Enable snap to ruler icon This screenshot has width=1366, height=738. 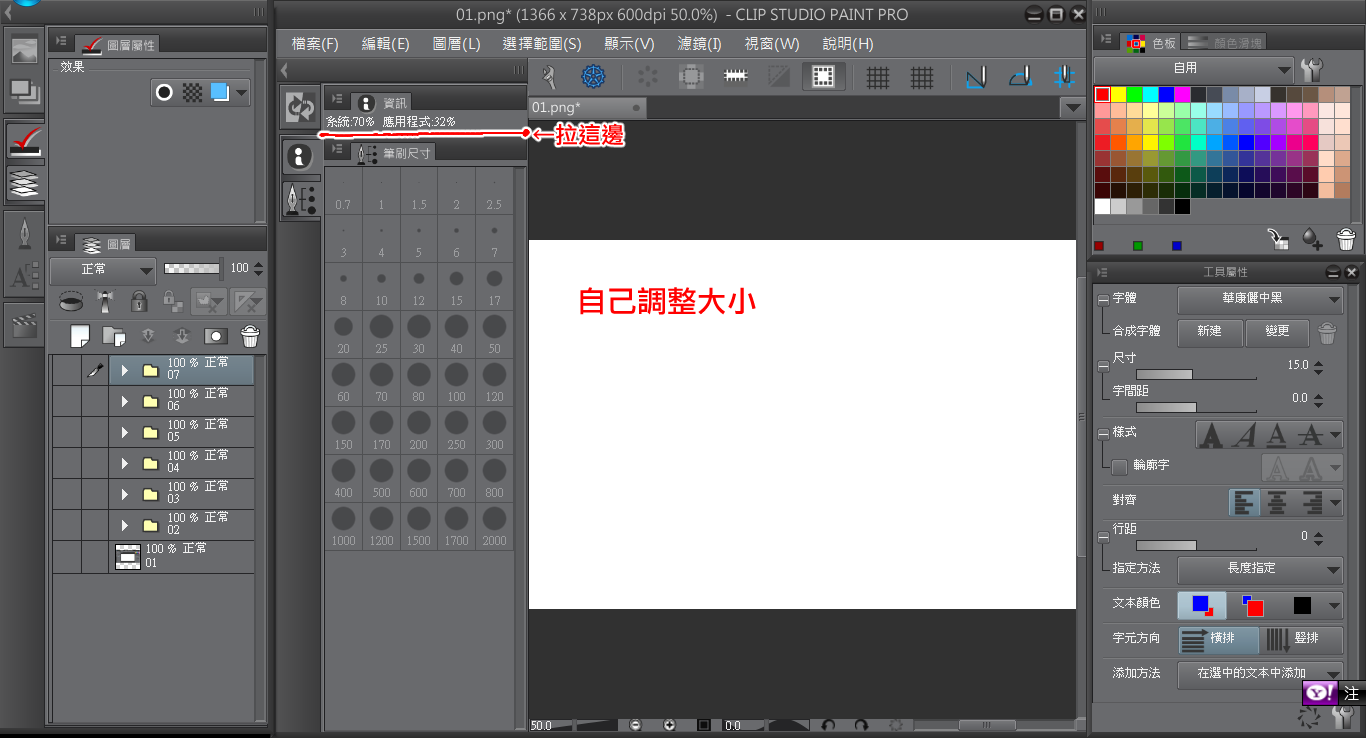point(976,77)
